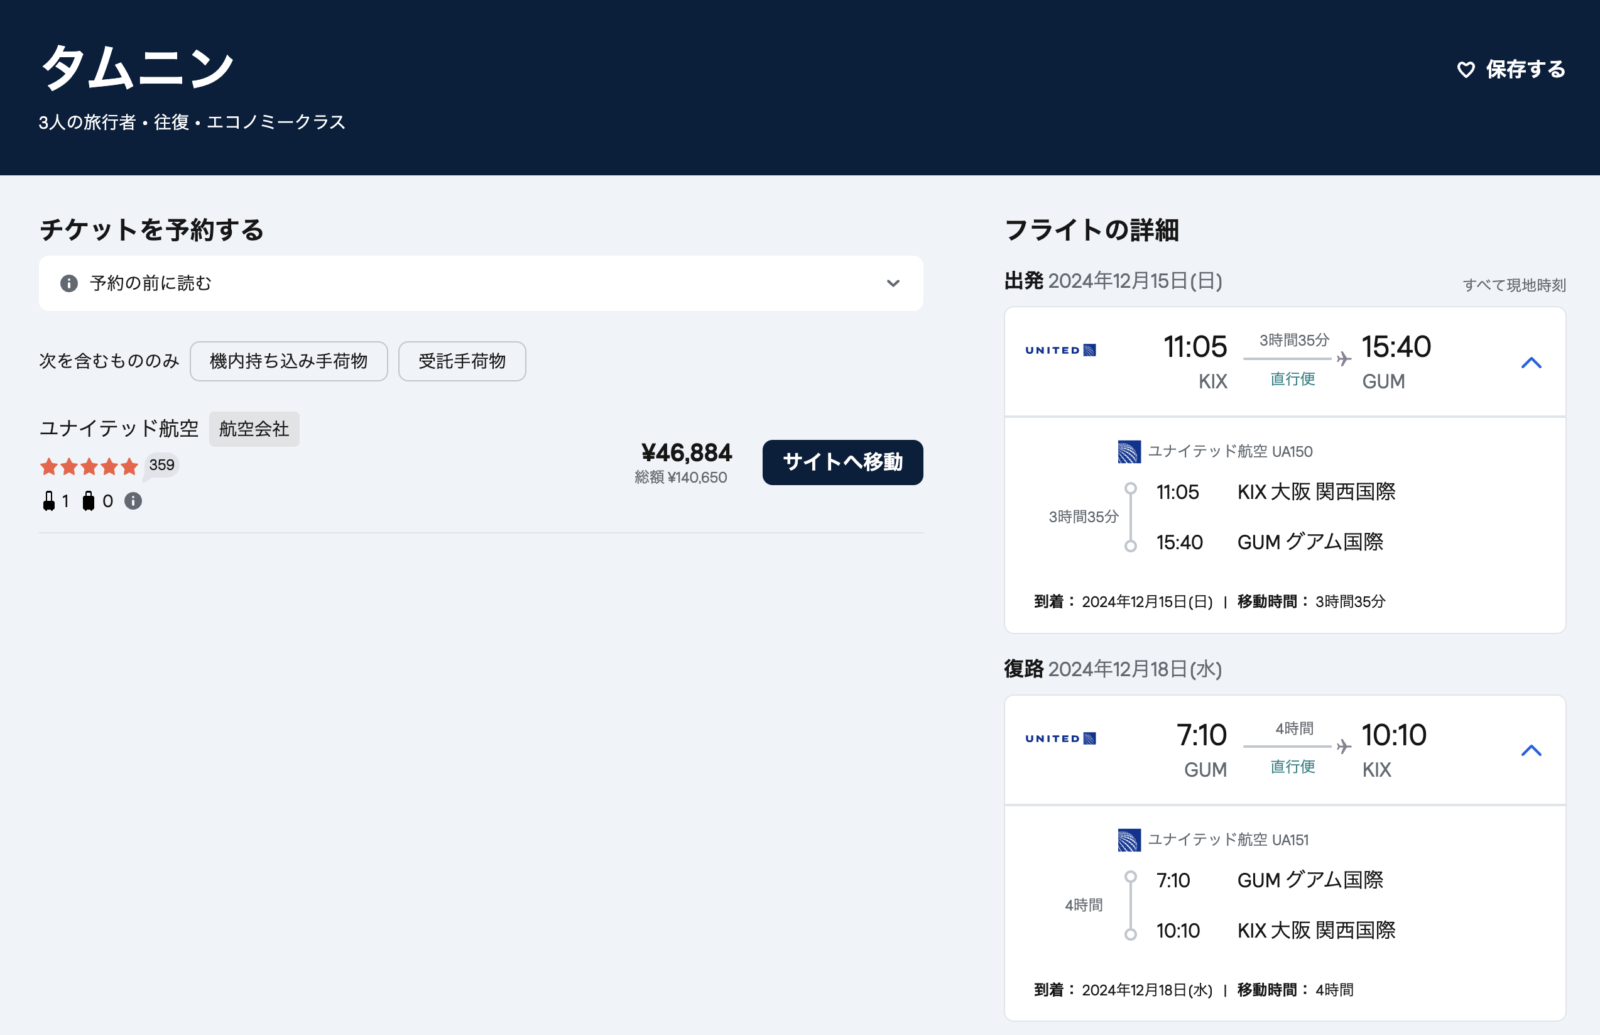Image resolution: width=1600 pixels, height=1035 pixels.
Task: Click departure time 11:05 in outbound summary
Action: (x=1195, y=347)
